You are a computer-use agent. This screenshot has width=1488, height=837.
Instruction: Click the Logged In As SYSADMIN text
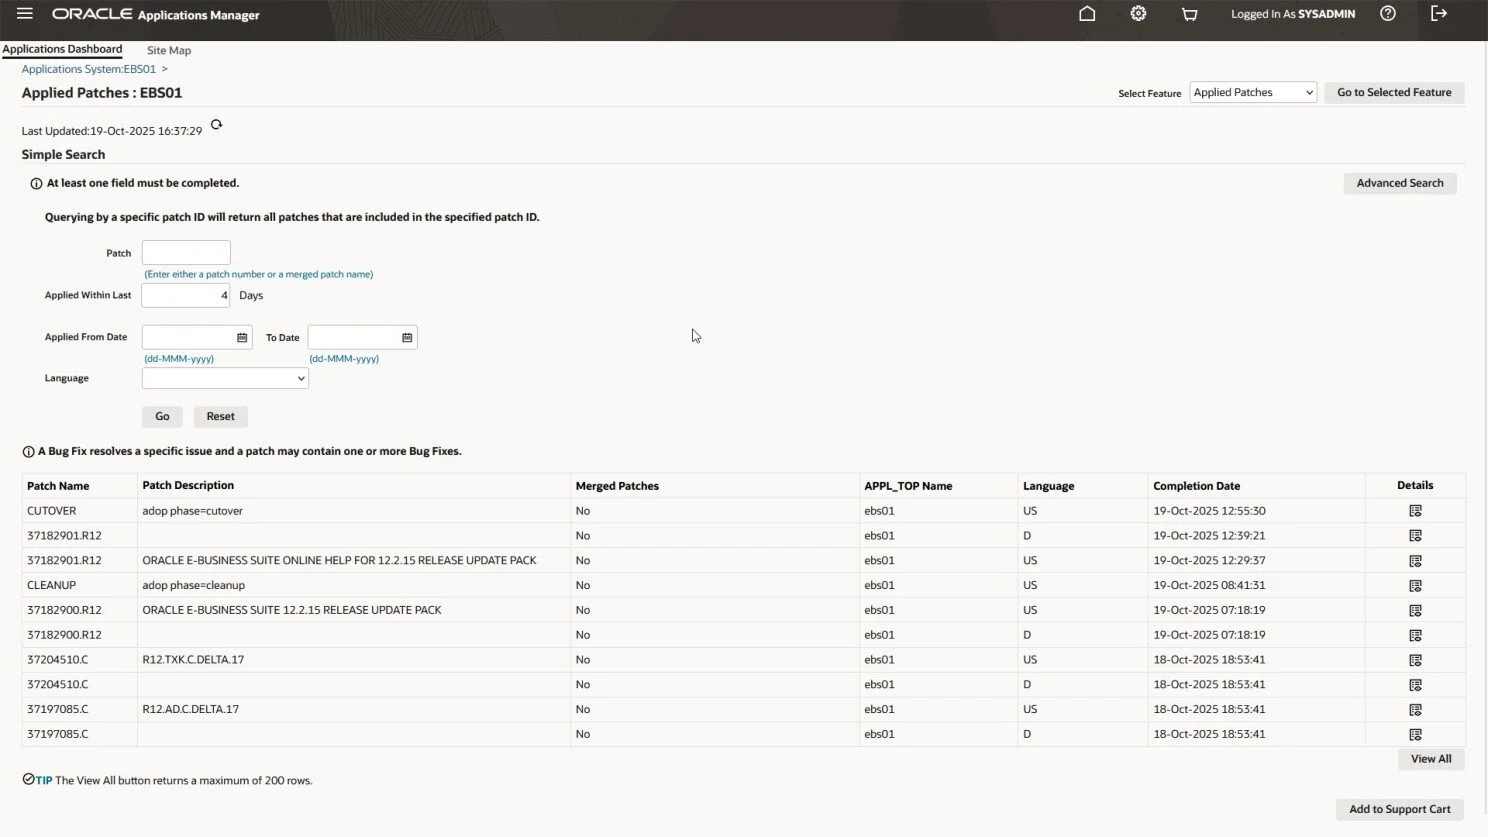pyautogui.click(x=1293, y=14)
